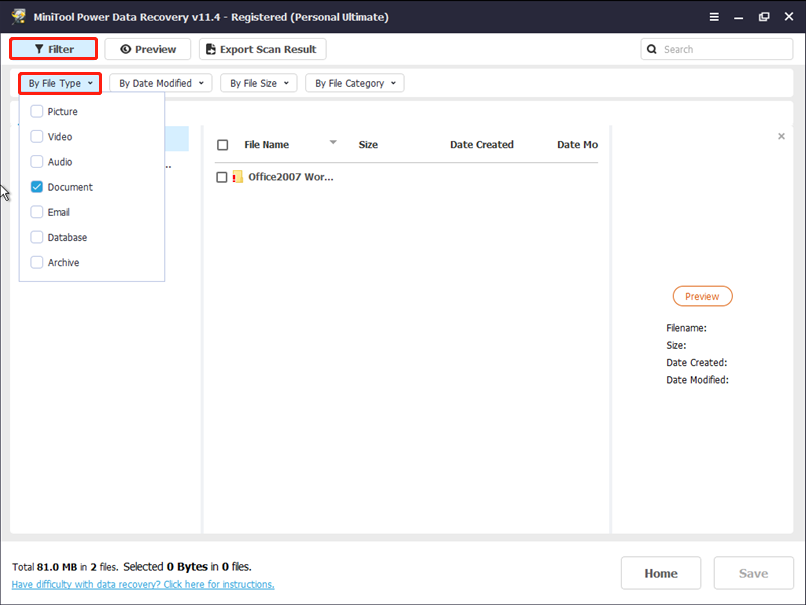Check the Office2007 Word file row checkbox
806x605 pixels.
(x=222, y=177)
